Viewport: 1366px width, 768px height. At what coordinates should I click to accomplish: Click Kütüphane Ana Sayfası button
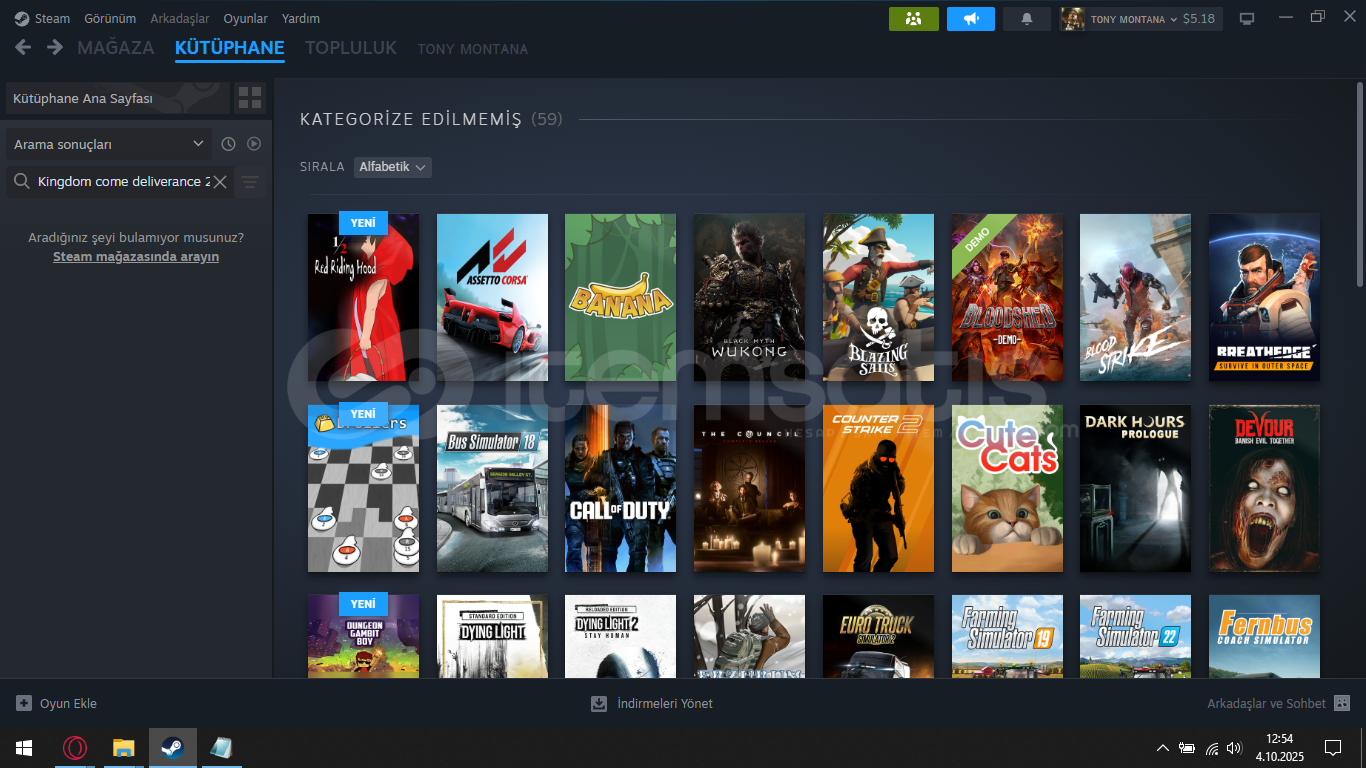pyautogui.click(x=119, y=98)
